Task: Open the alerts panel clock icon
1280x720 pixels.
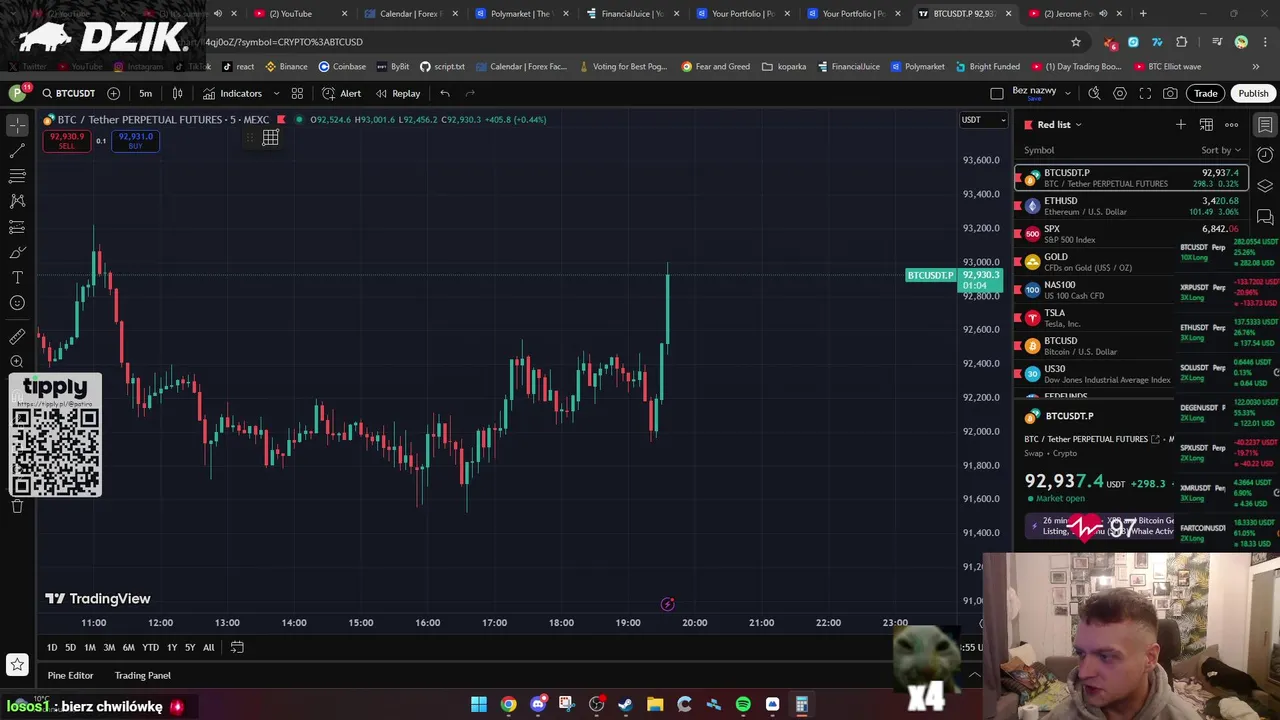Action: pos(1265,155)
